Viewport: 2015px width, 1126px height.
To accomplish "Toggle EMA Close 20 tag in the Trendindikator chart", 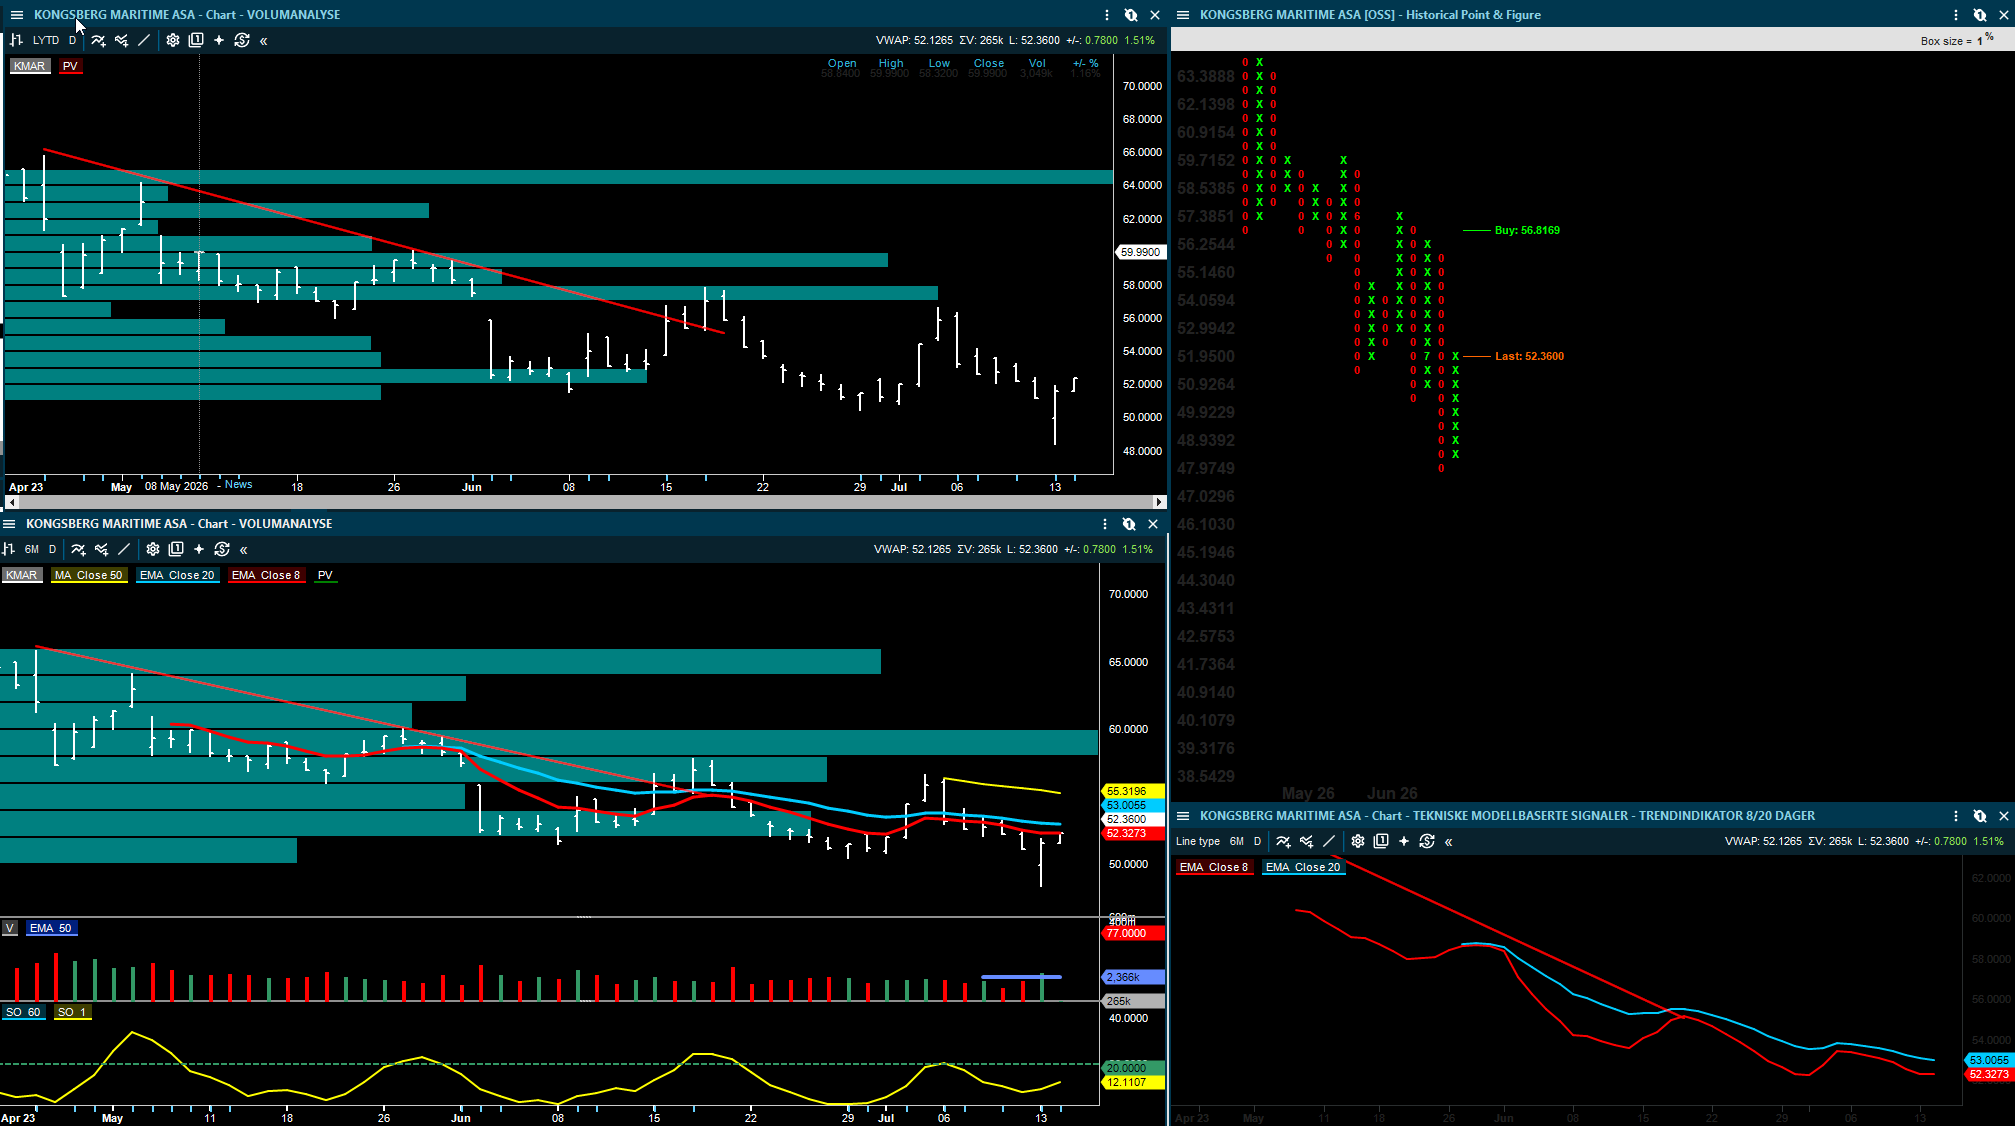I will point(1303,867).
